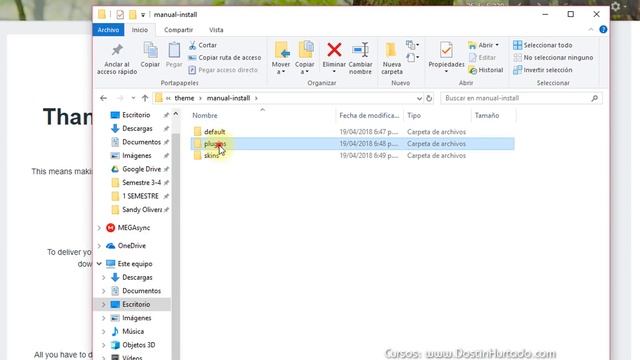Click Invertir selección
The width and height of the screenshot is (640, 360).
(x=543, y=70)
